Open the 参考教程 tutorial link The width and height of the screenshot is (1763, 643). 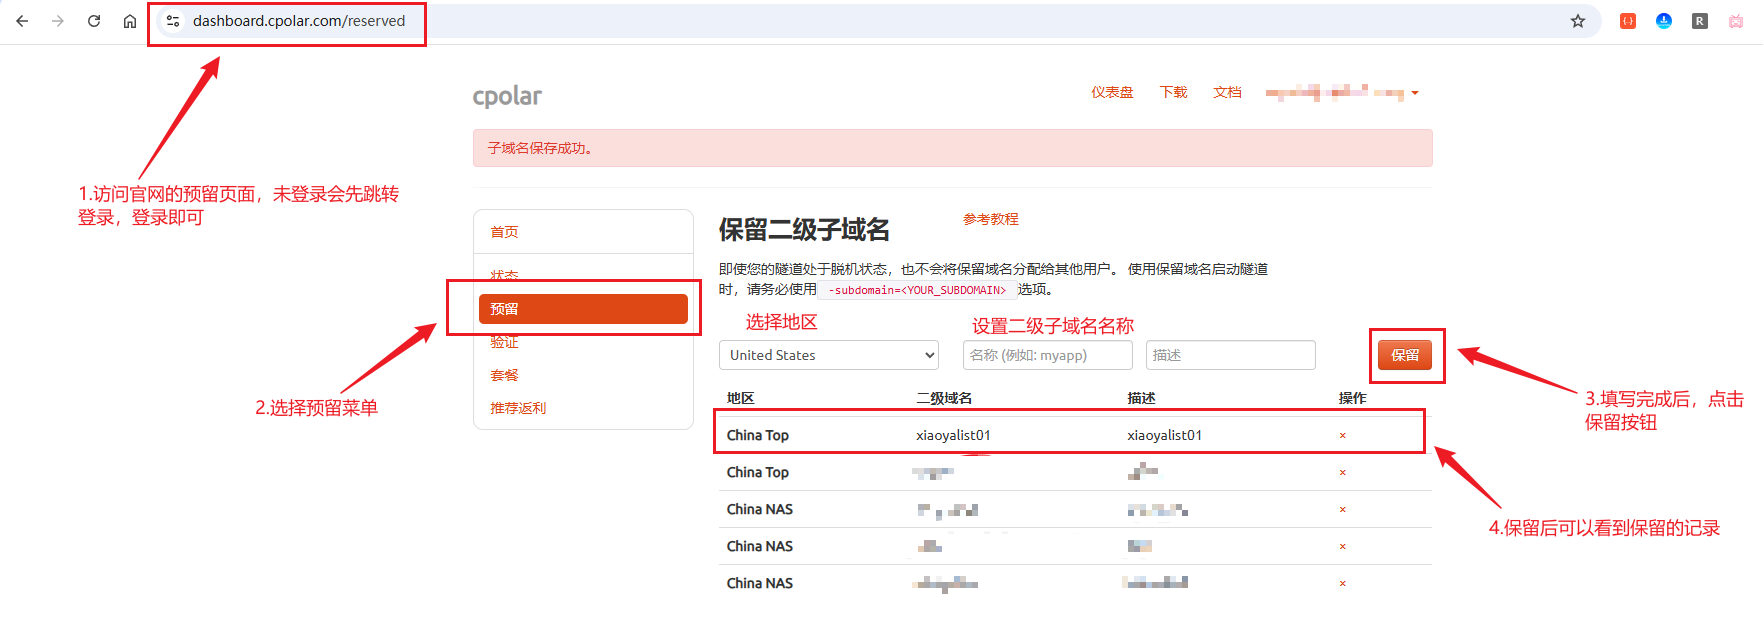click(x=990, y=219)
